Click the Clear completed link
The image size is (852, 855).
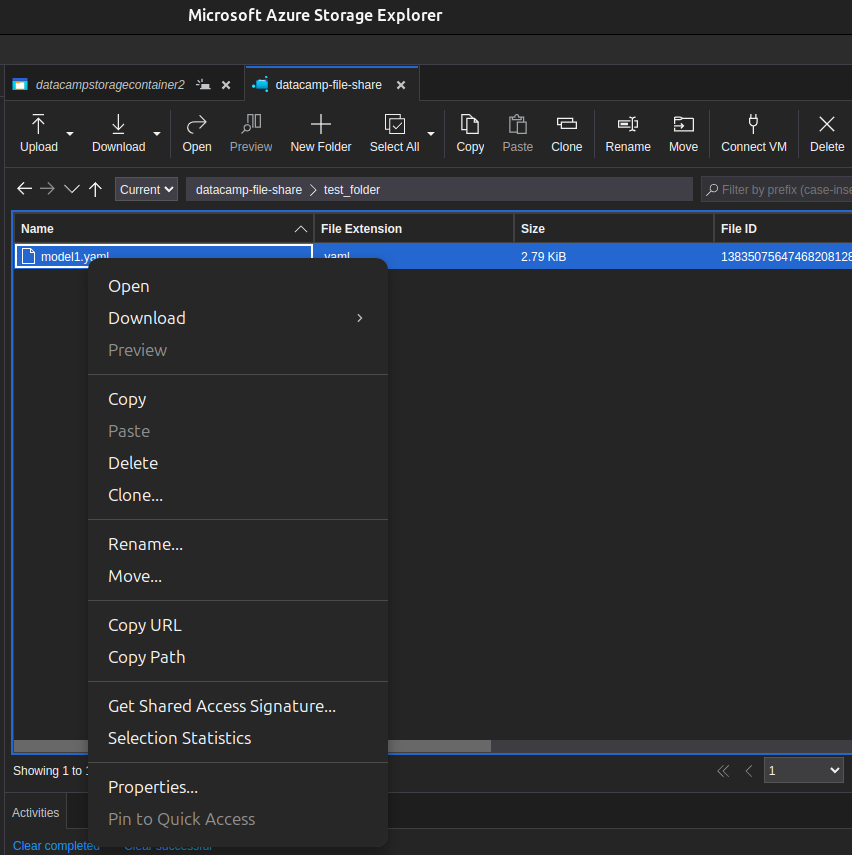tap(56, 845)
